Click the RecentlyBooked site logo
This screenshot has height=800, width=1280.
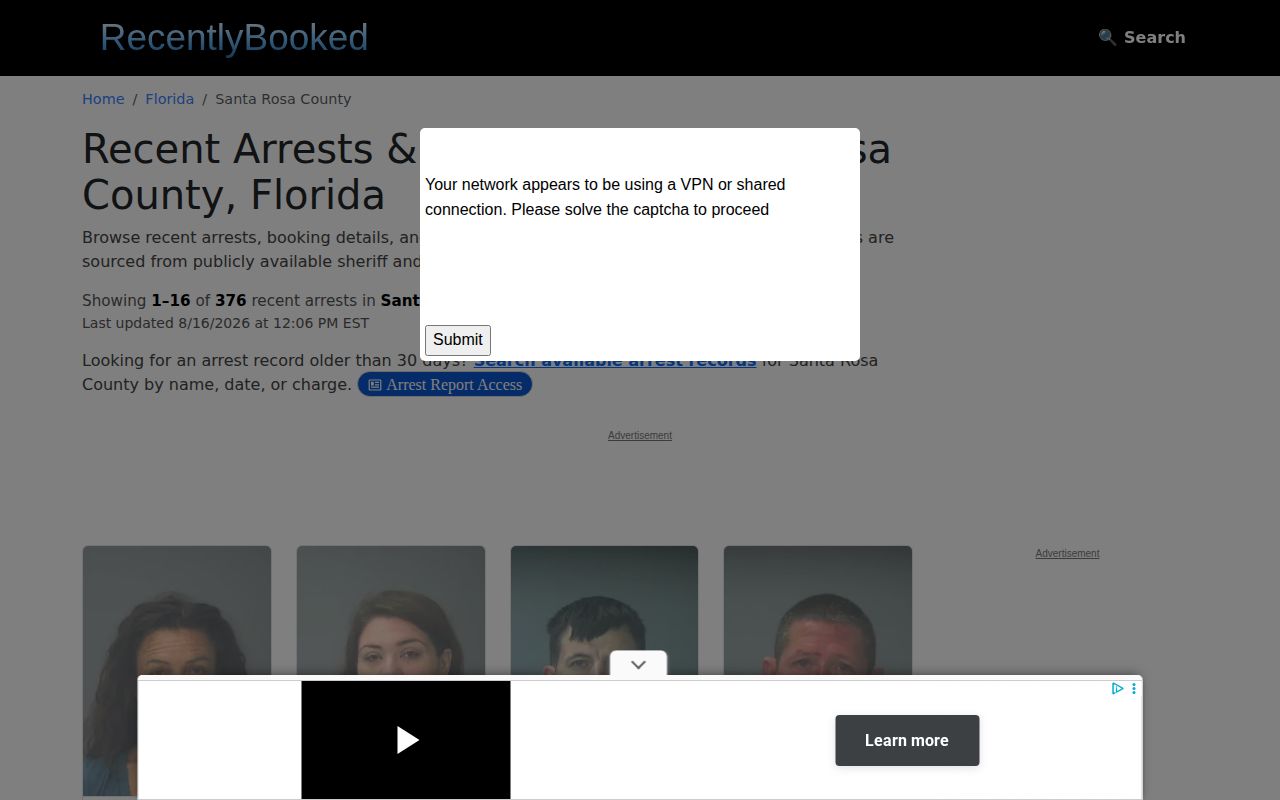click(234, 38)
